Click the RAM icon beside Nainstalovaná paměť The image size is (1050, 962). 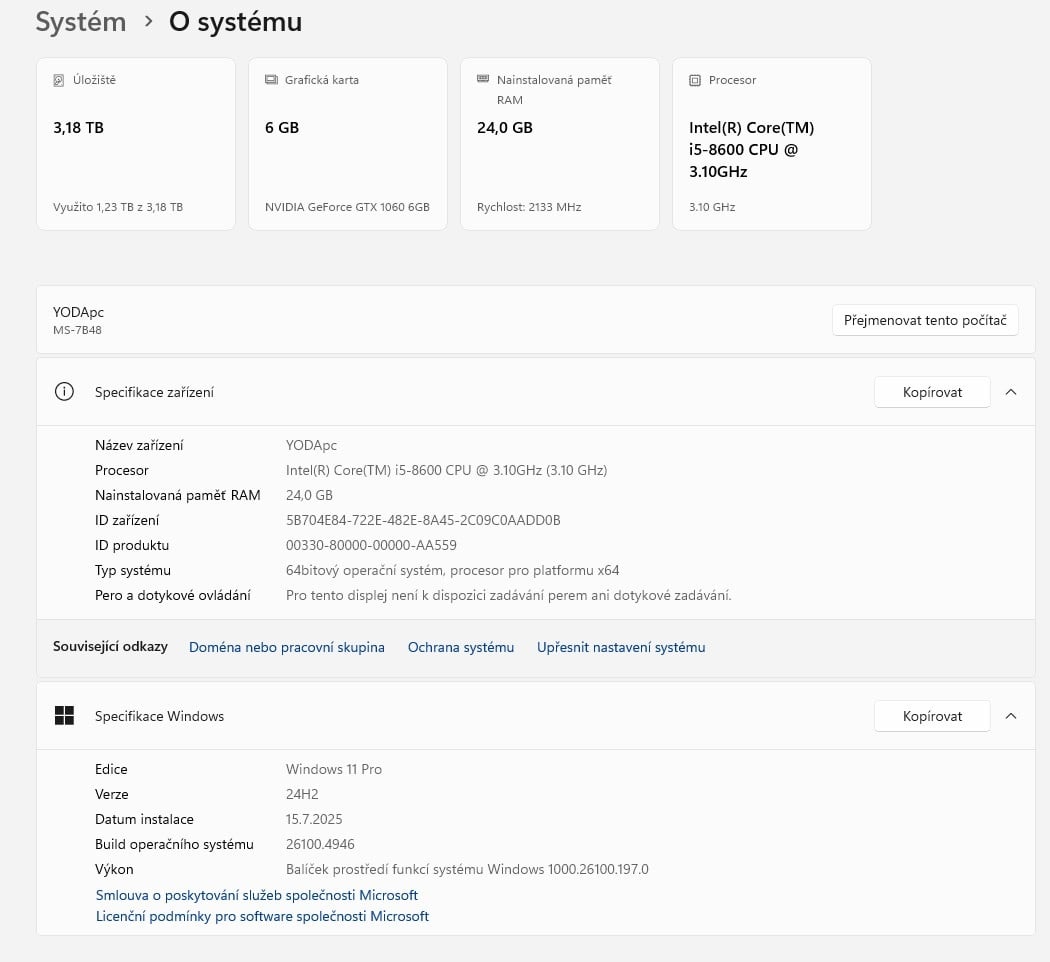coord(483,79)
